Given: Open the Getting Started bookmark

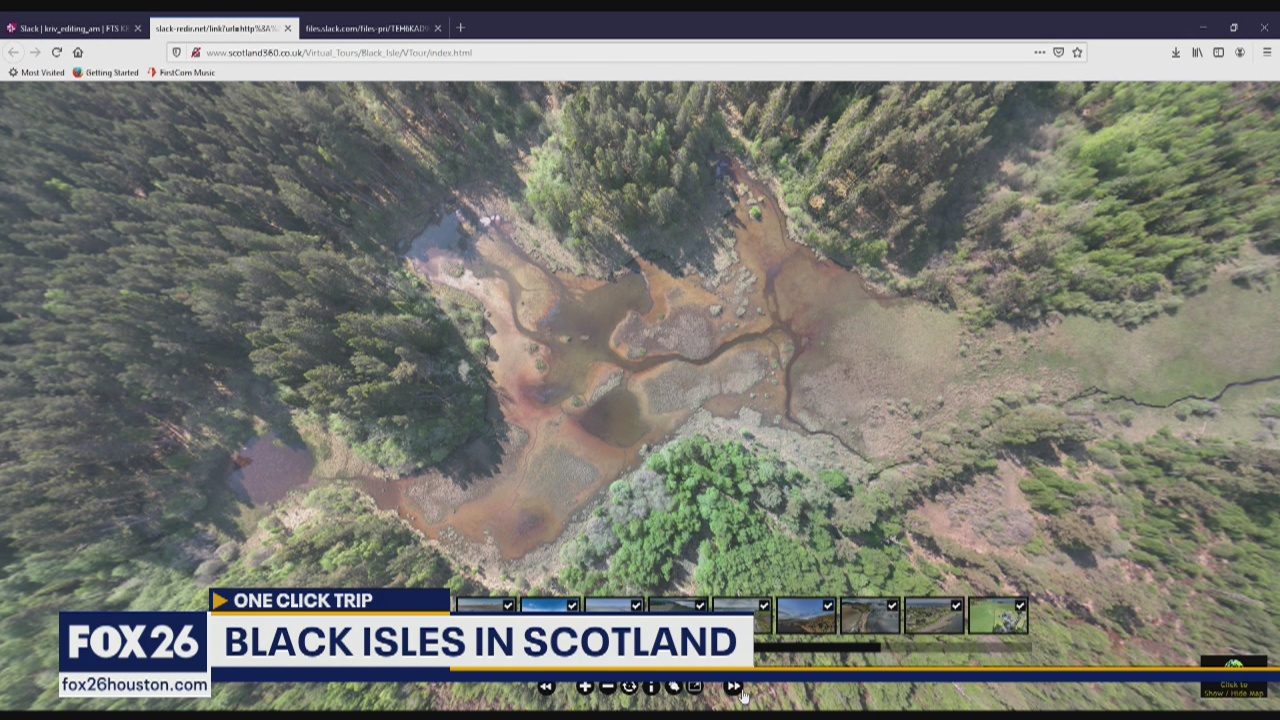Looking at the screenshot, I should pyautogui.click(x=105, y=72).
